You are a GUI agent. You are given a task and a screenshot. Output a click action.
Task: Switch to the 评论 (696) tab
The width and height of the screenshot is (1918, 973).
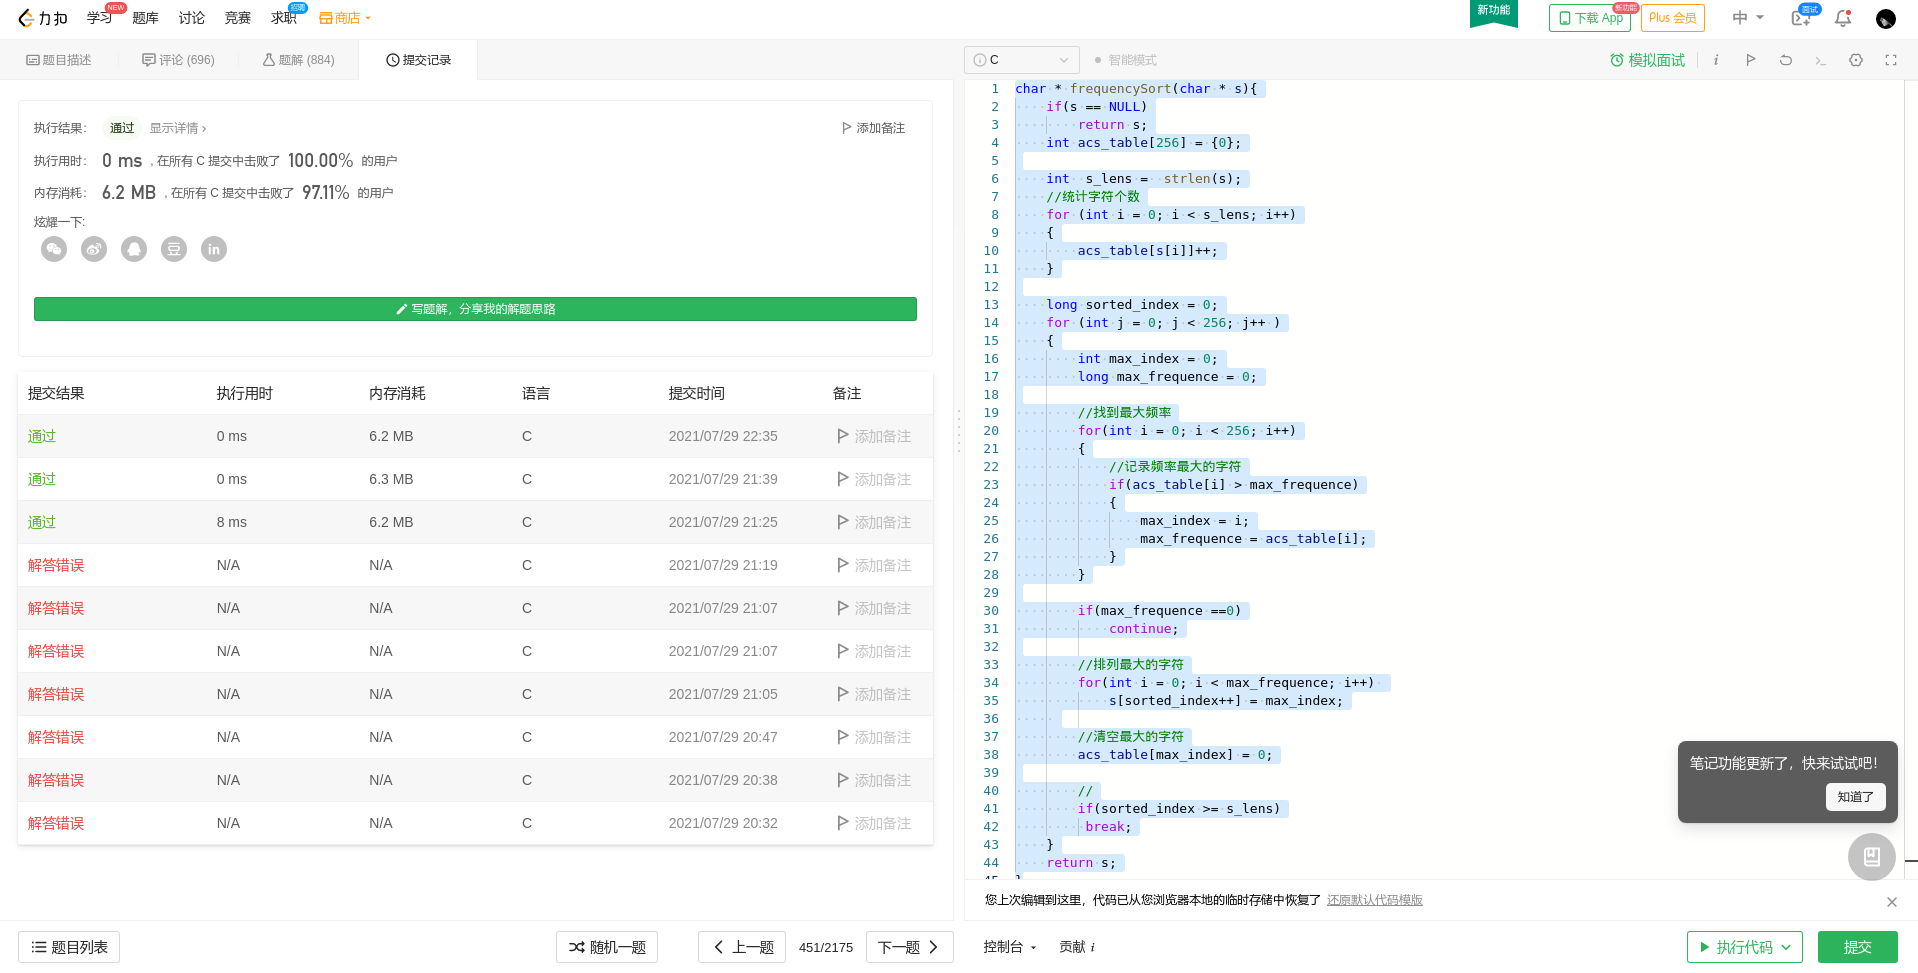click(x=179, y=60)
